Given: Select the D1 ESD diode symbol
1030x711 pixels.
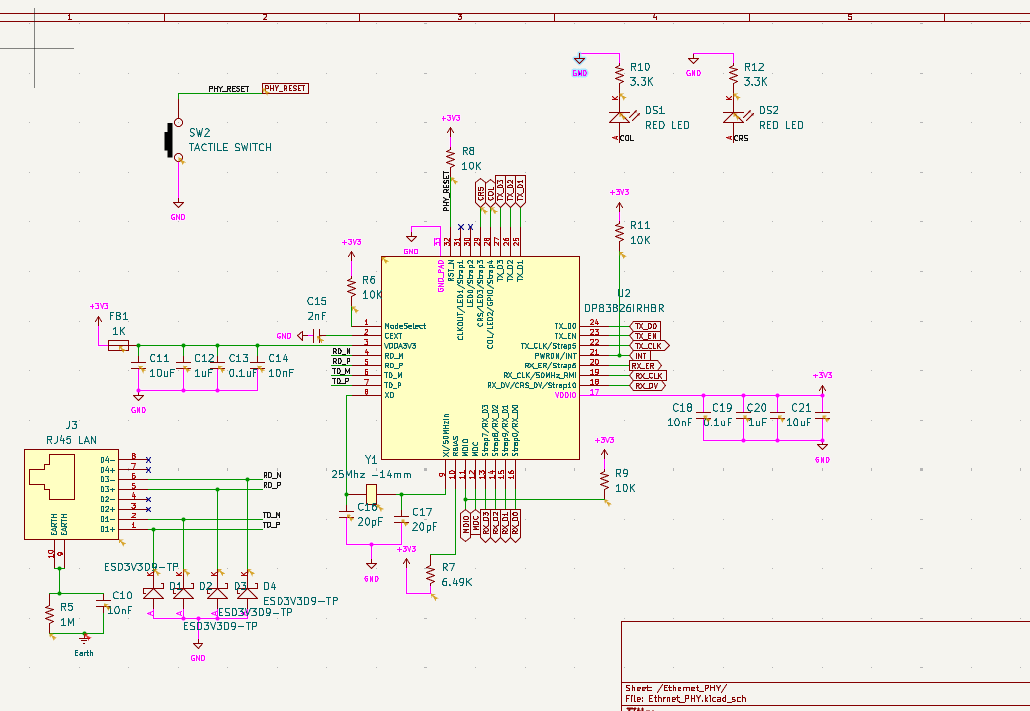Looking at the screenshot, I should pos(154,593).
